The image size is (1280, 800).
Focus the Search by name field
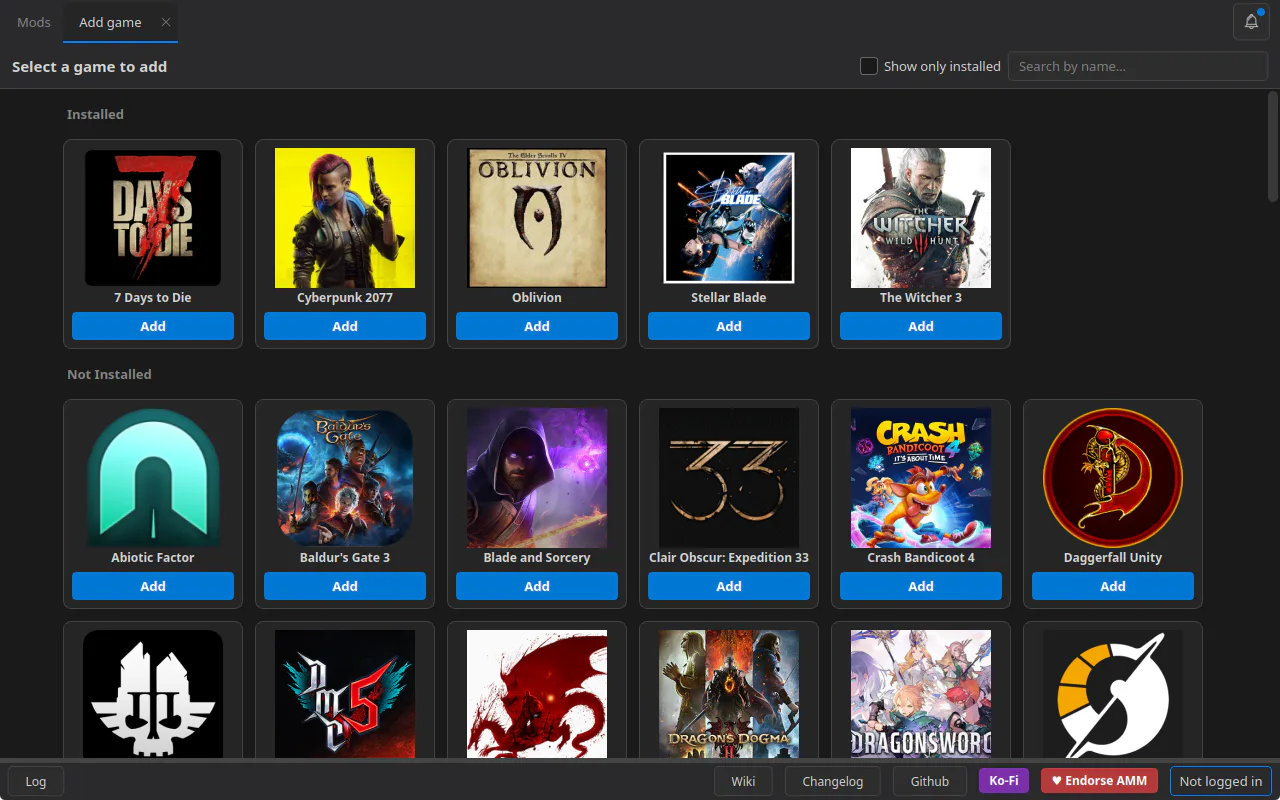pos(1138,66)
